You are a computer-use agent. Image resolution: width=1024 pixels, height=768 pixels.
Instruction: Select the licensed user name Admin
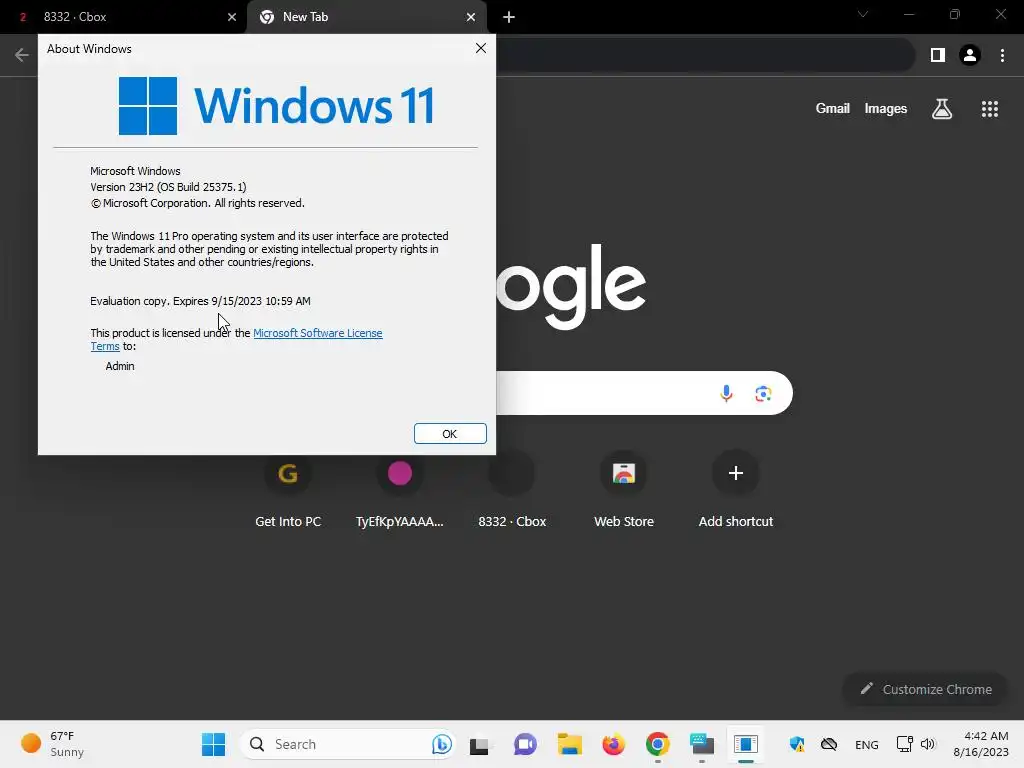(x=120, y=366)
